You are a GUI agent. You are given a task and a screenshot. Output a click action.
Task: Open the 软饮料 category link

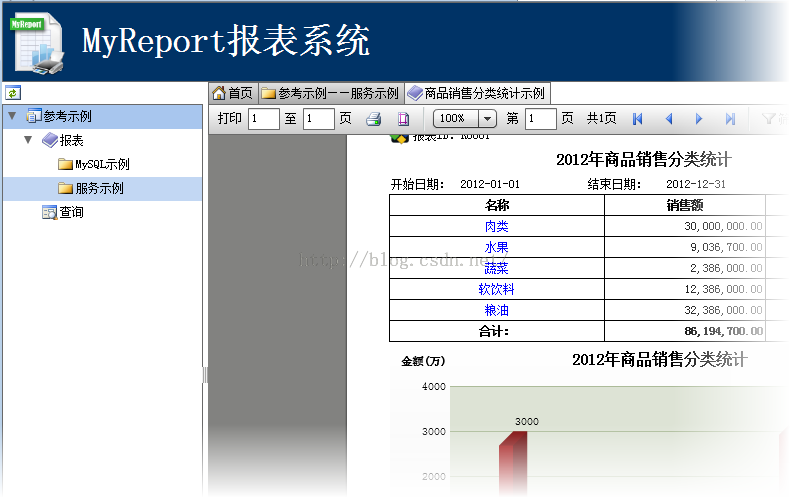coord(496,289)
